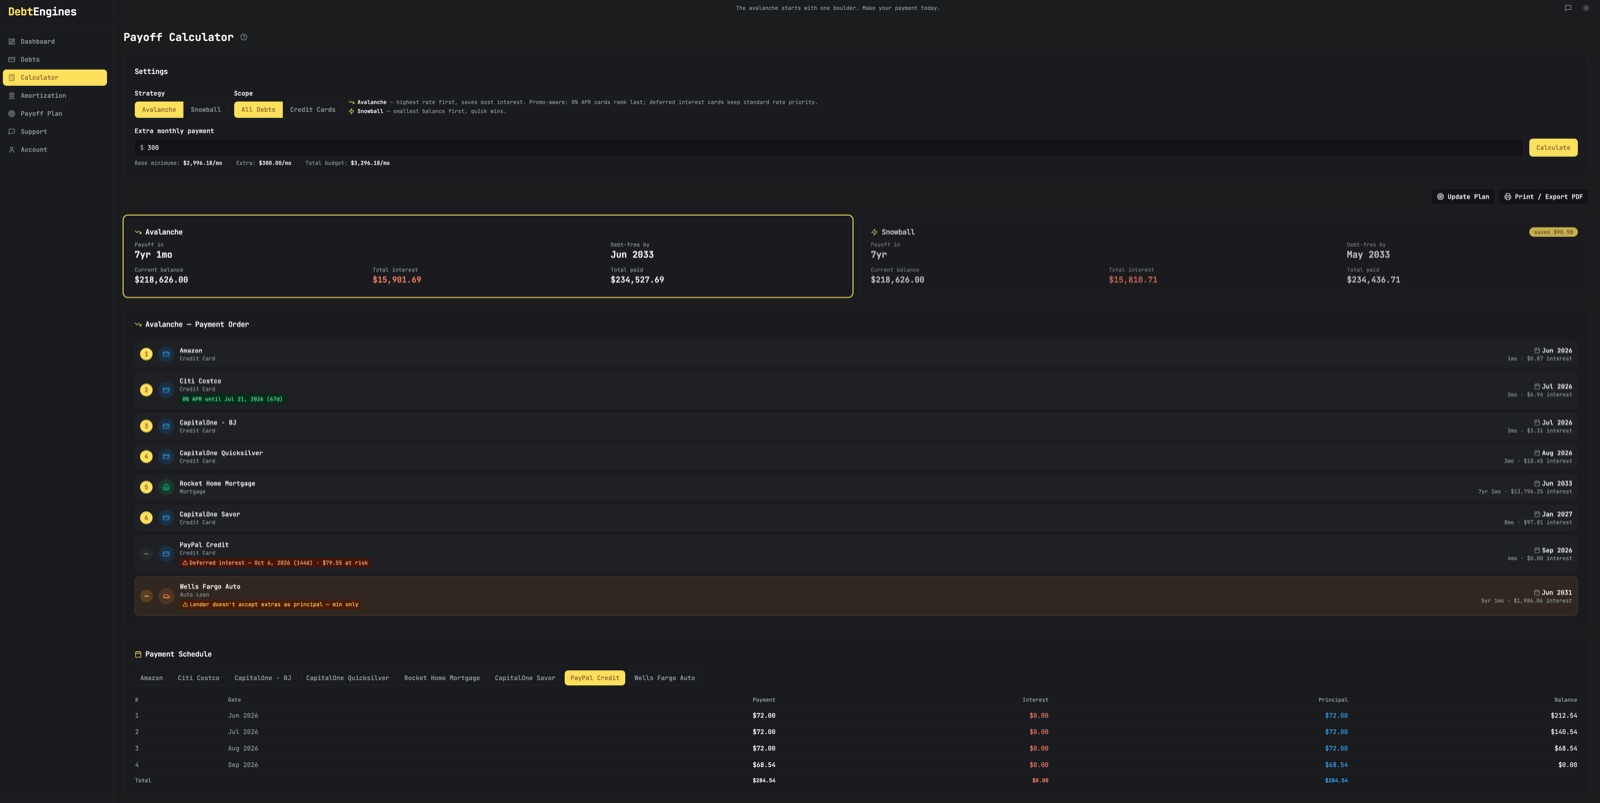Click the number 5 badge on Rocket Home Mortgage

click(146, 487)
